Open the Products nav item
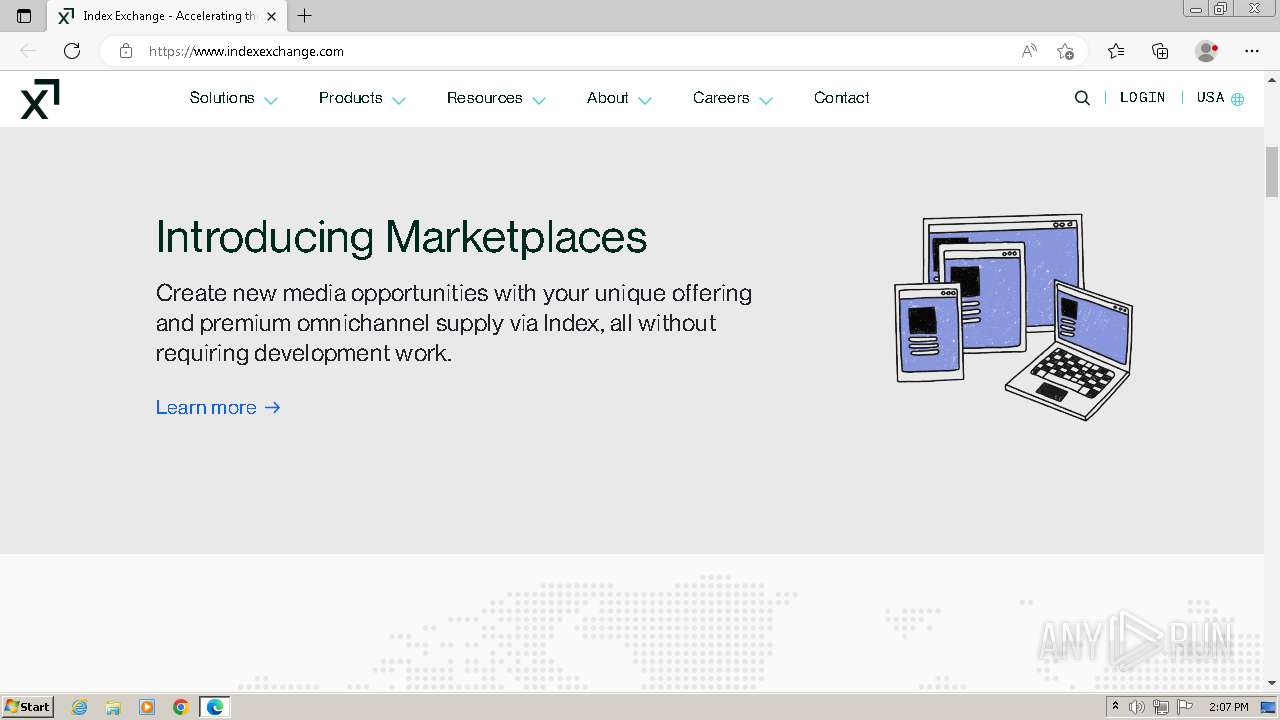 351,98
